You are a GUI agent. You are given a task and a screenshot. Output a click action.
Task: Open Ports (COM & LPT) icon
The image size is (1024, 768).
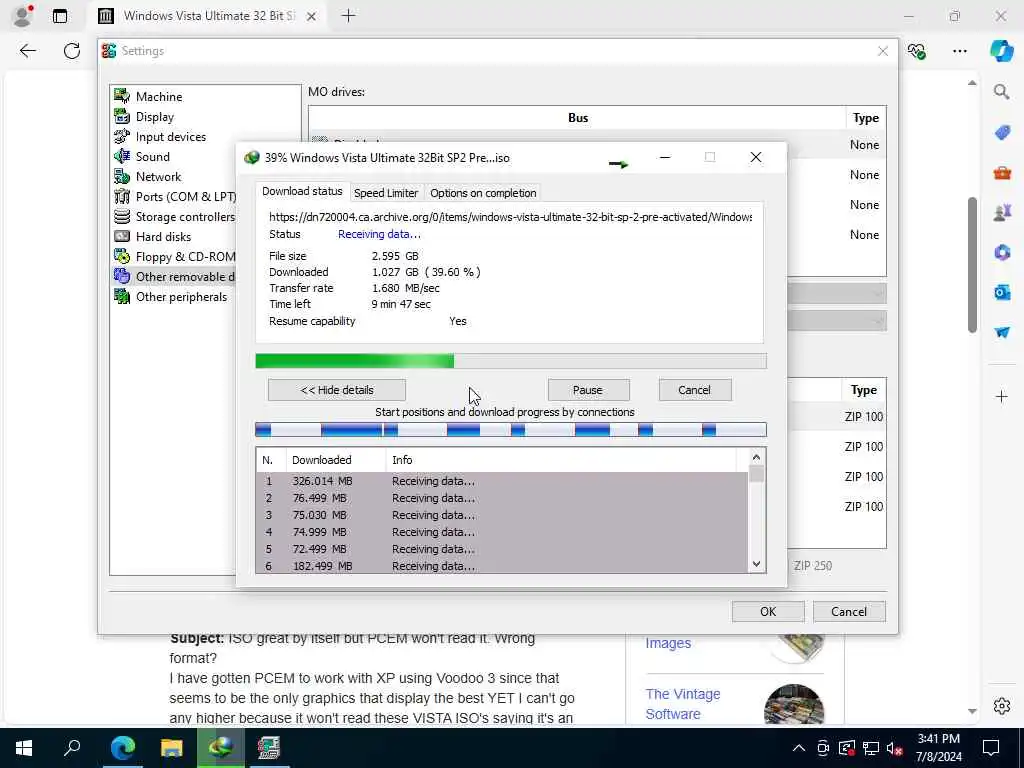[x=122, y=197]
